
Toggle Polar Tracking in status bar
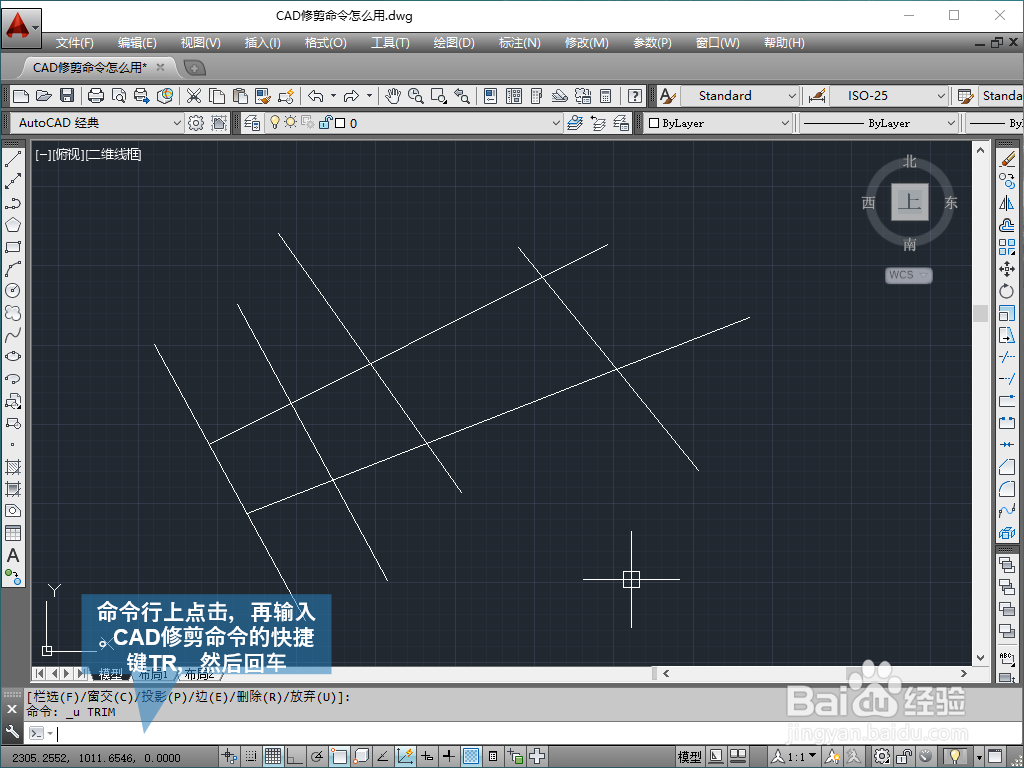(x=317, y=756)
